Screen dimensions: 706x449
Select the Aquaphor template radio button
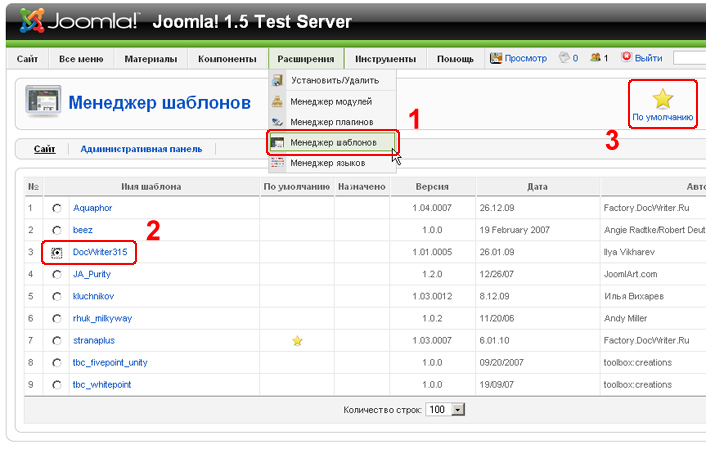pos(57,208)
